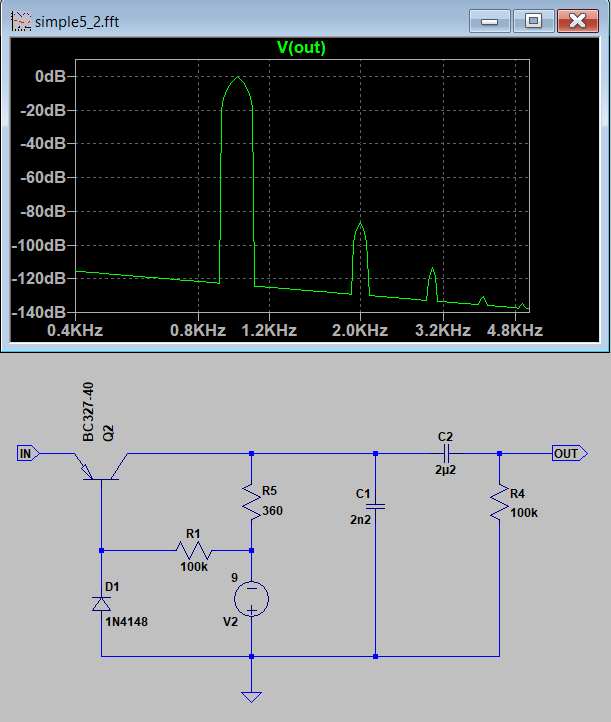Select the Q2 transistor symbol
The width and height of the screenshot is (611, 722).
pyautogui.click(x=101, y=466)
